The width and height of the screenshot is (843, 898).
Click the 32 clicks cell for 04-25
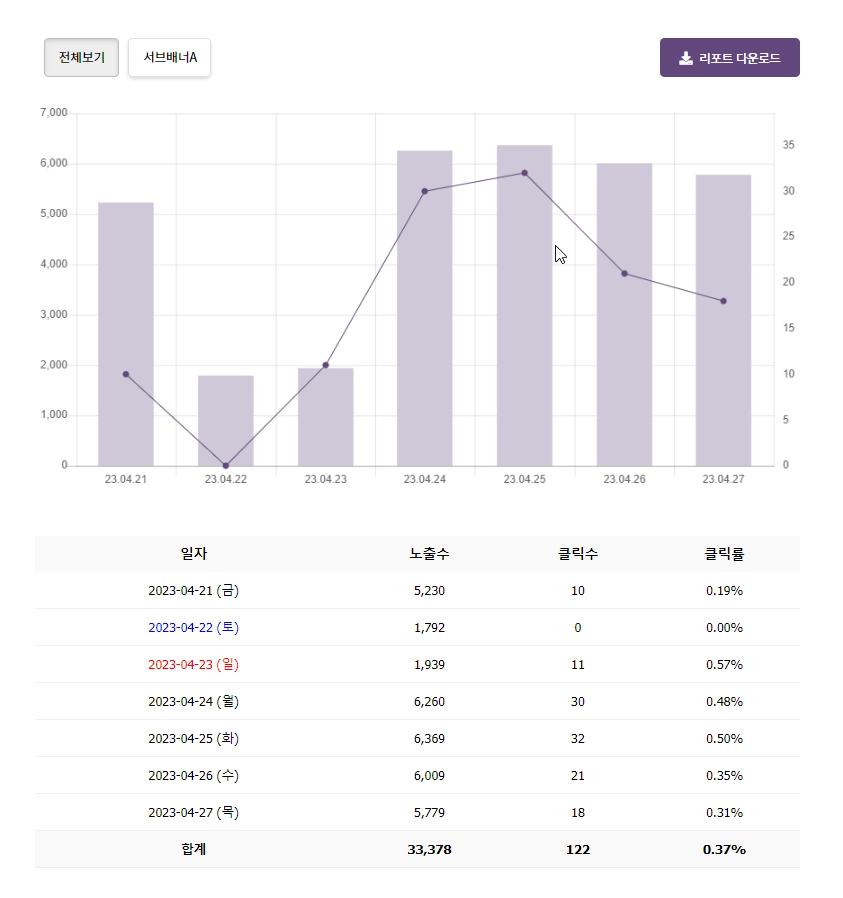578,739
